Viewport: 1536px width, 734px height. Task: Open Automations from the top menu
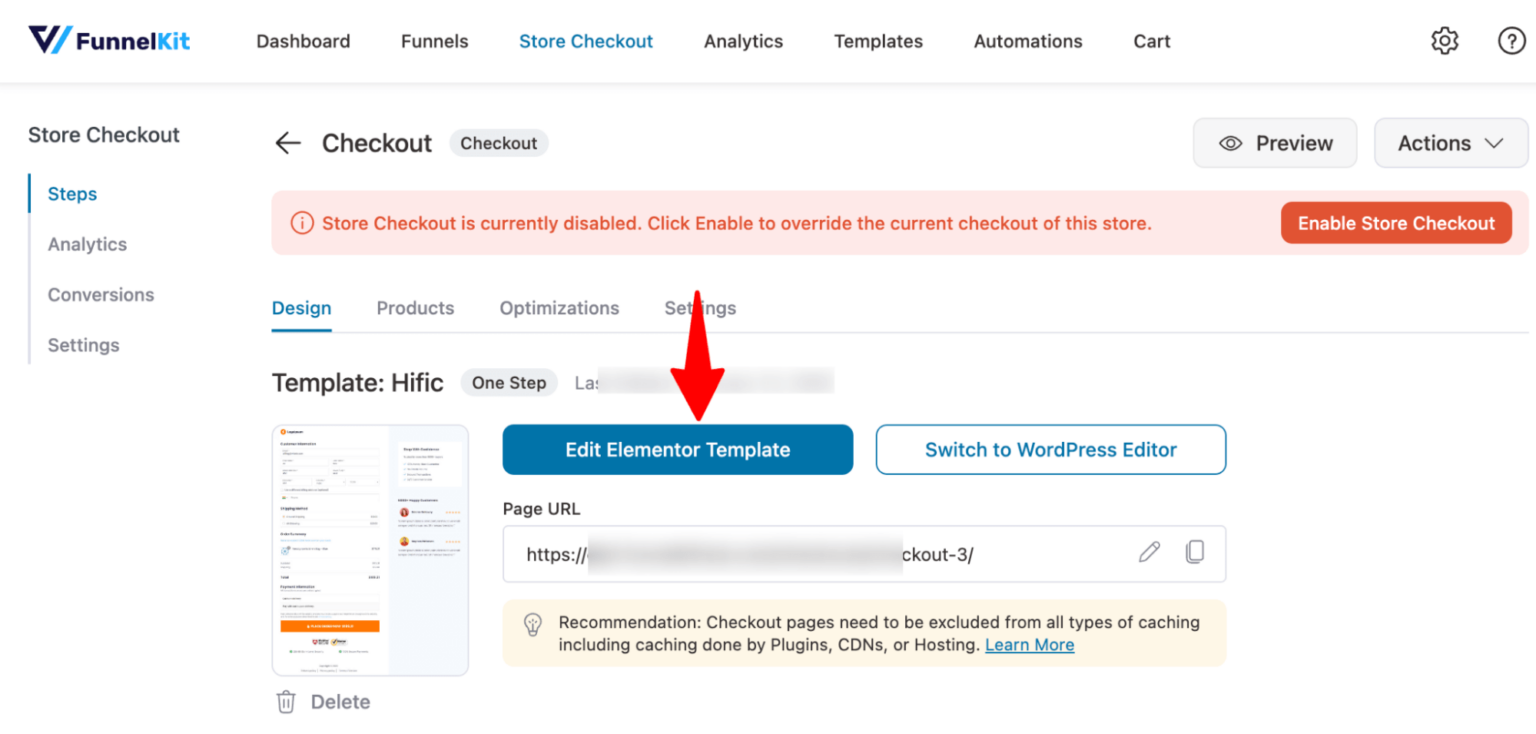[1027, 41]
